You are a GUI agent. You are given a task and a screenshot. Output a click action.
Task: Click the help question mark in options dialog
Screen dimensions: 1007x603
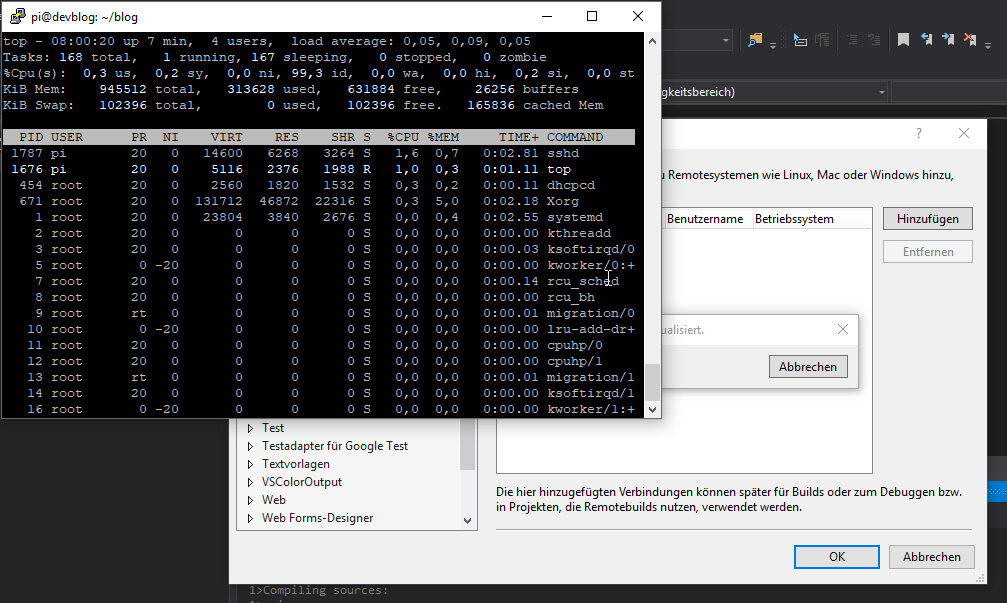pos(919,134)
